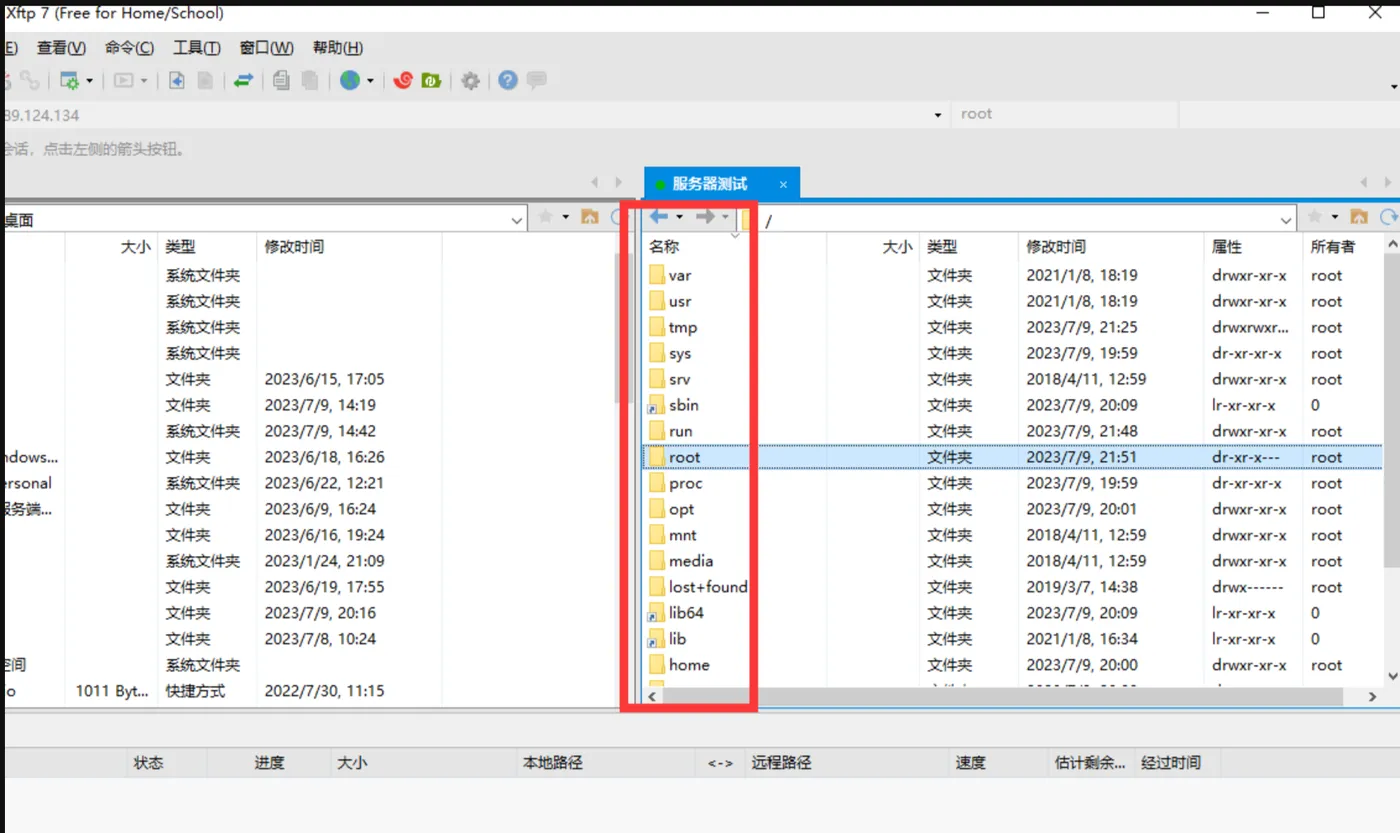
Task: Select the sbin link entry
Action: [x=684, y=405]
